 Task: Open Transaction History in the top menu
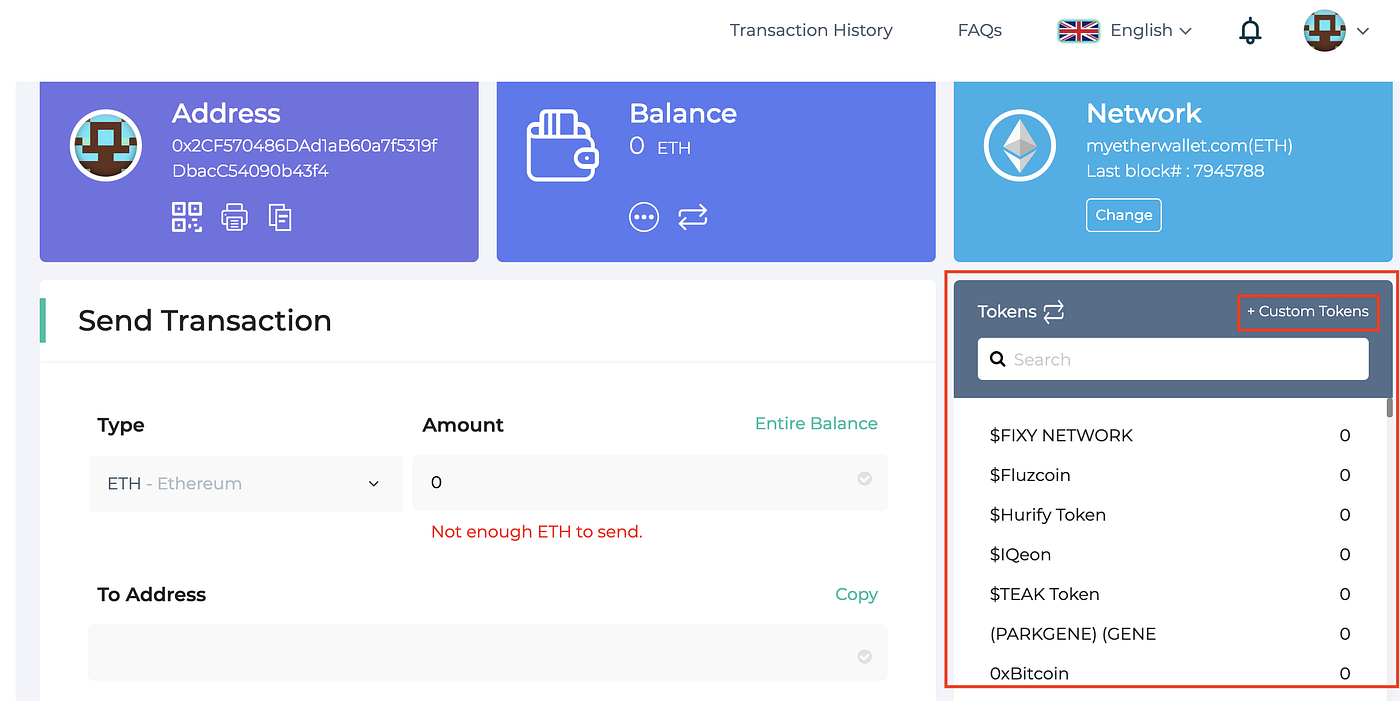[x=811, y=30]
